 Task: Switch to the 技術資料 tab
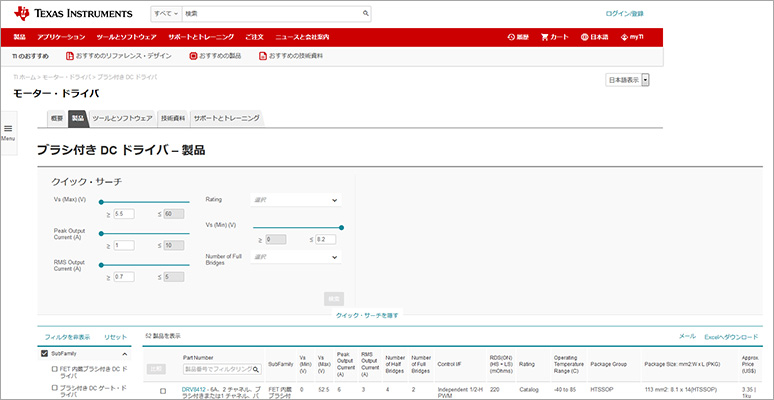[173, 119]
